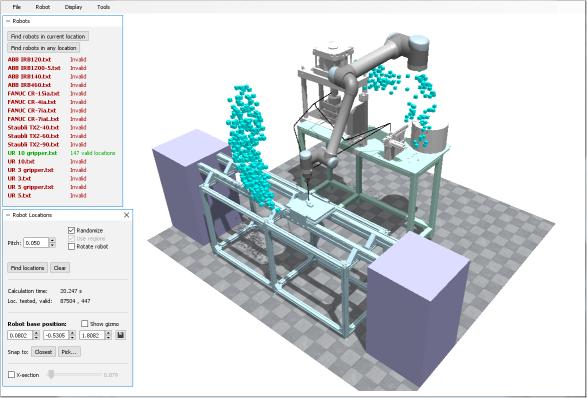Open the Tools menu
The width and height of the screenshot is (587, 398).
tap(104, 7)
